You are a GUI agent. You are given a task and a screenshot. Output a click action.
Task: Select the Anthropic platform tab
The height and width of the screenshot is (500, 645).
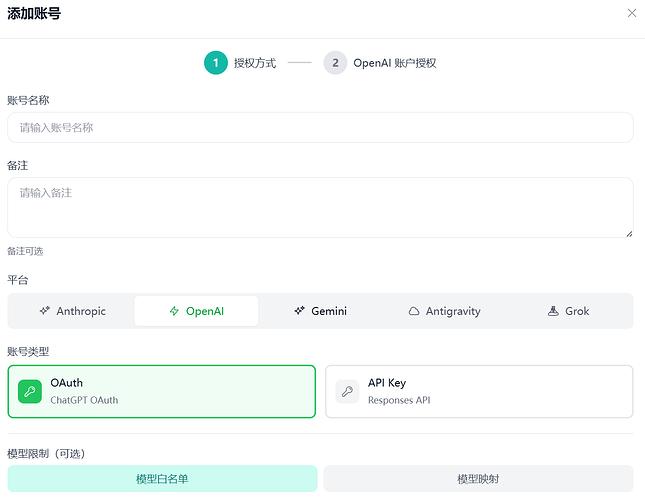tap(73, 311)
